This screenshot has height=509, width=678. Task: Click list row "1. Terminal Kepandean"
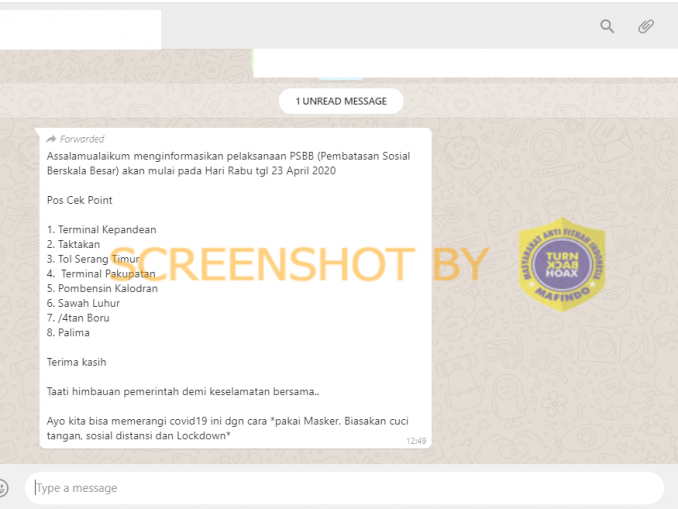pos(102,230)
